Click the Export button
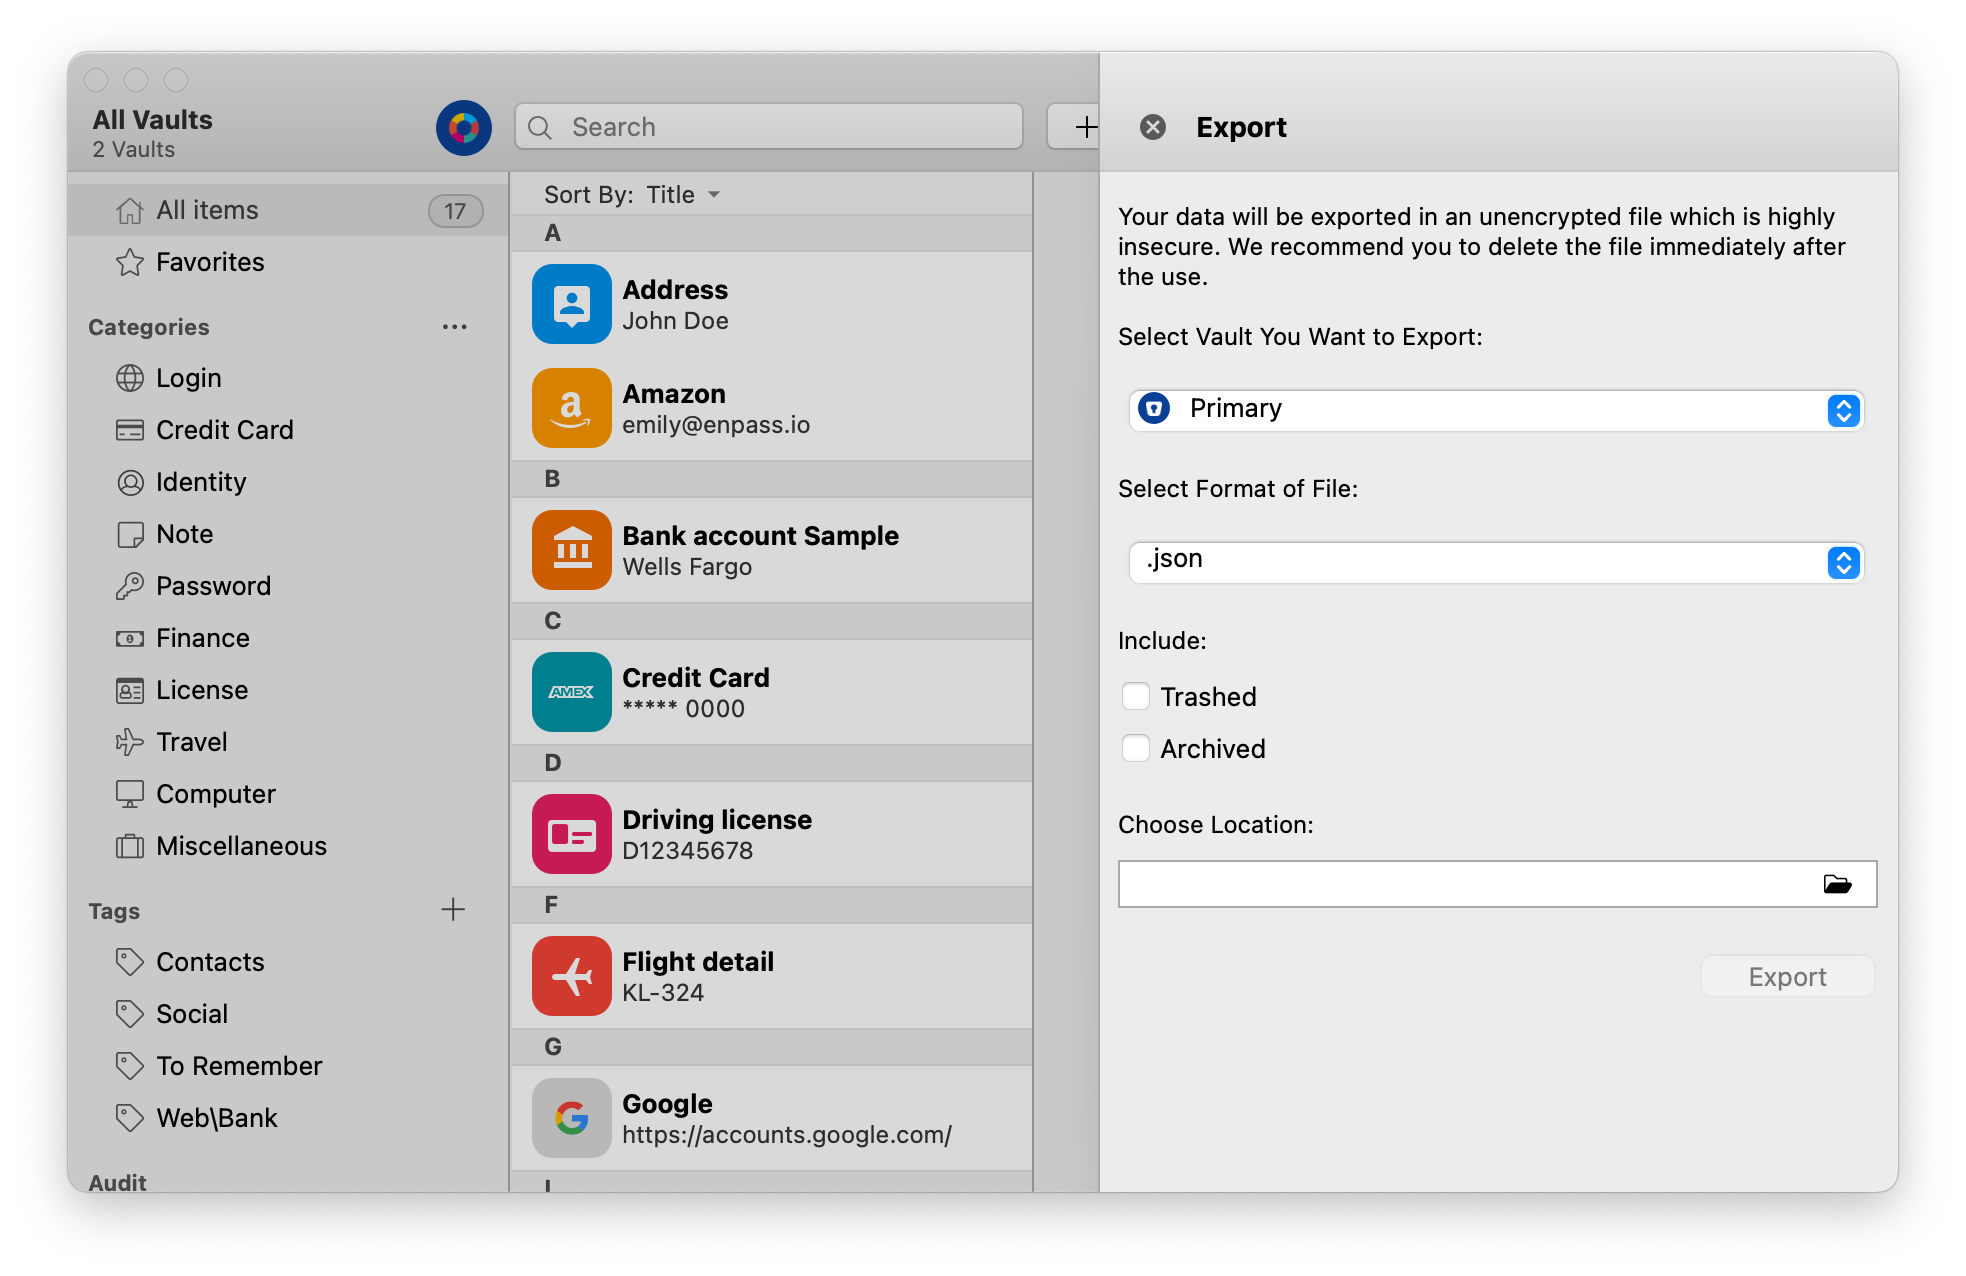1966x1276 pixels. click(x=1786, y=977)
